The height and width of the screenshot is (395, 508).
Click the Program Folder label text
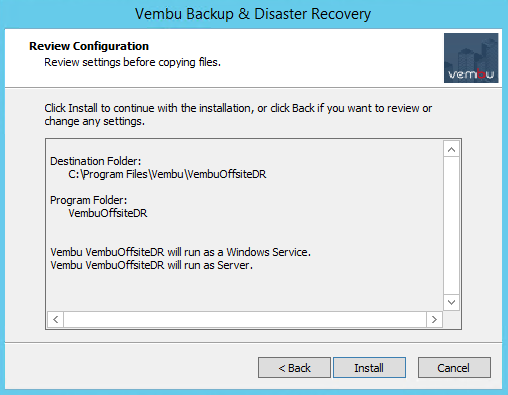[x=89, y=200]
